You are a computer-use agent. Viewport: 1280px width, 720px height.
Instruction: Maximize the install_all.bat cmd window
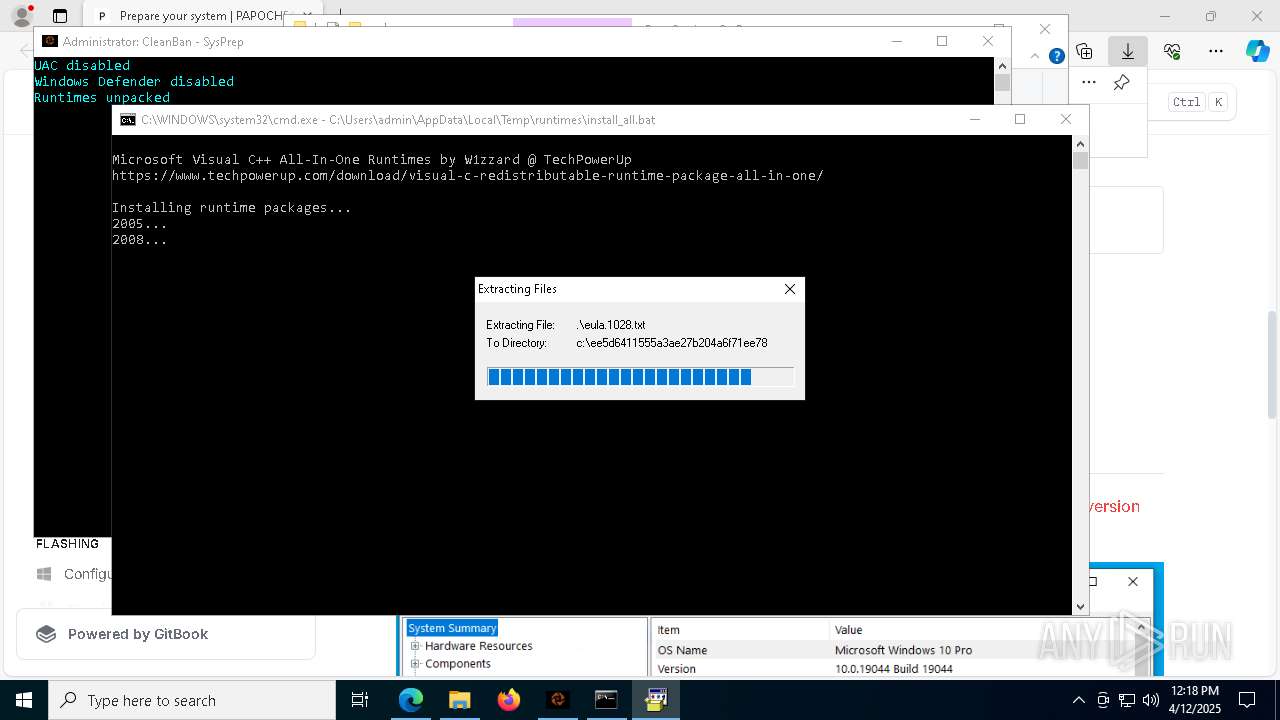(x=1020, y=119)
